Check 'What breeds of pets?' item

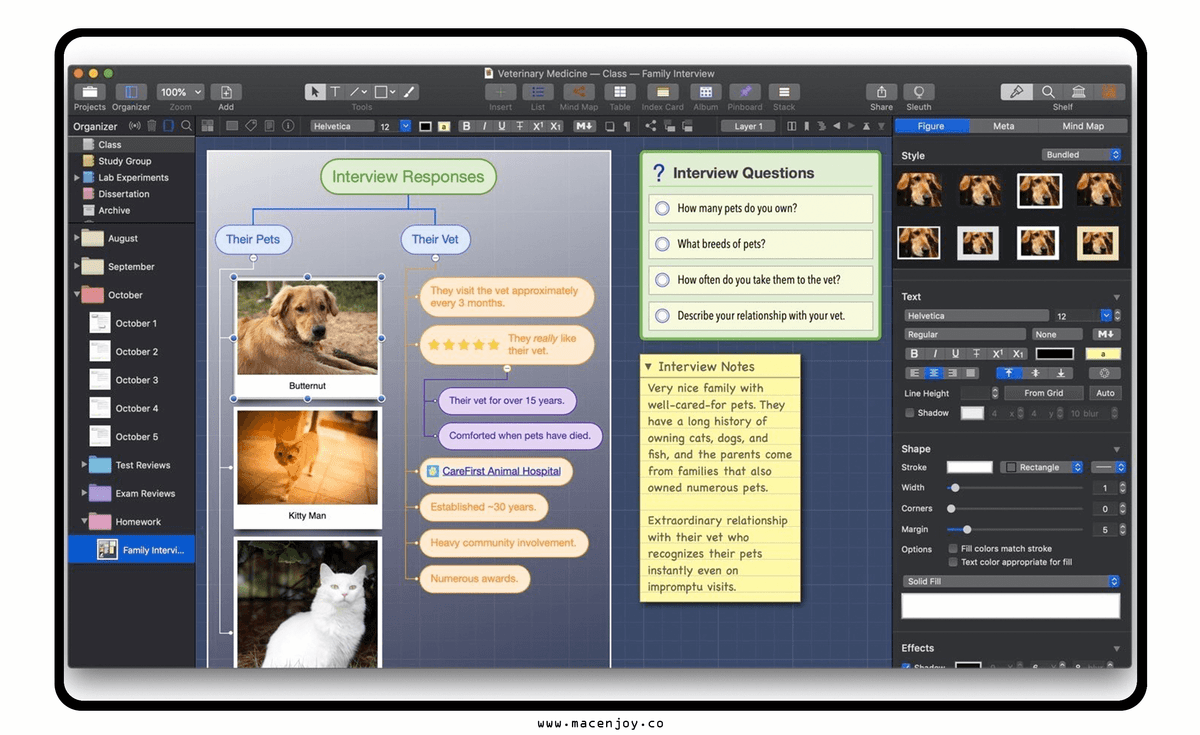(x=662, y=244)
